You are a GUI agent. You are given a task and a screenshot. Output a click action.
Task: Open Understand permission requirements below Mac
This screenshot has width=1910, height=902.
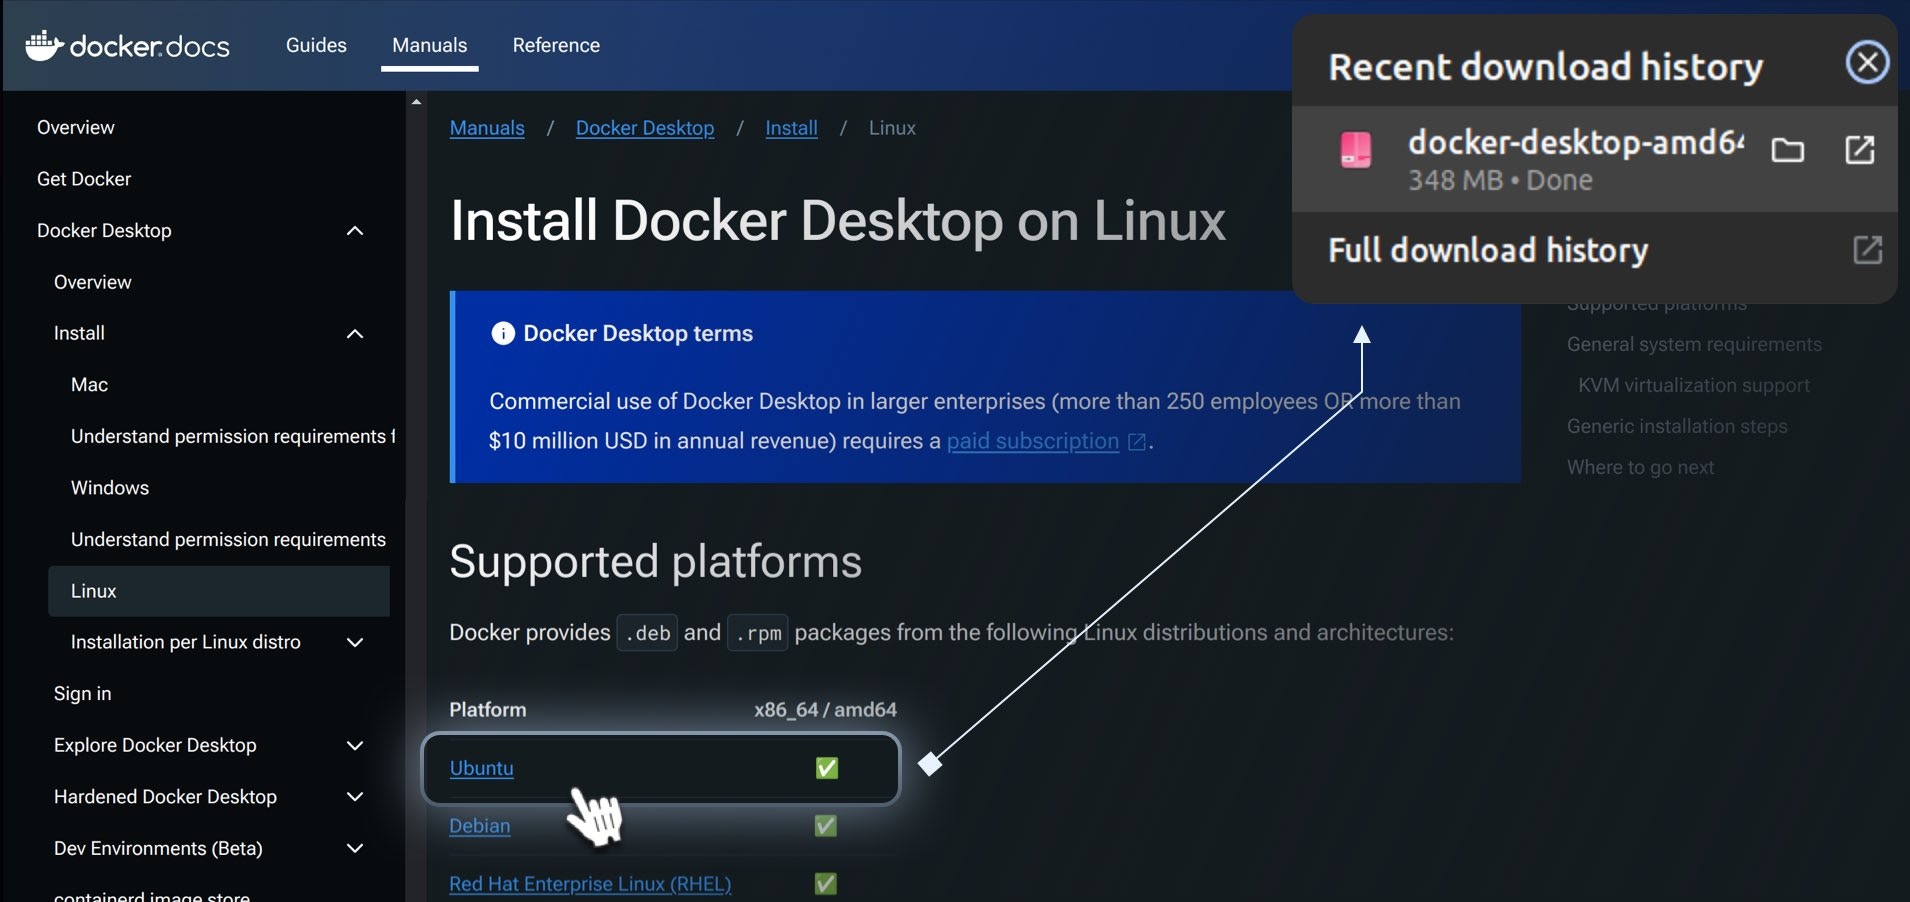pos(233,436)
